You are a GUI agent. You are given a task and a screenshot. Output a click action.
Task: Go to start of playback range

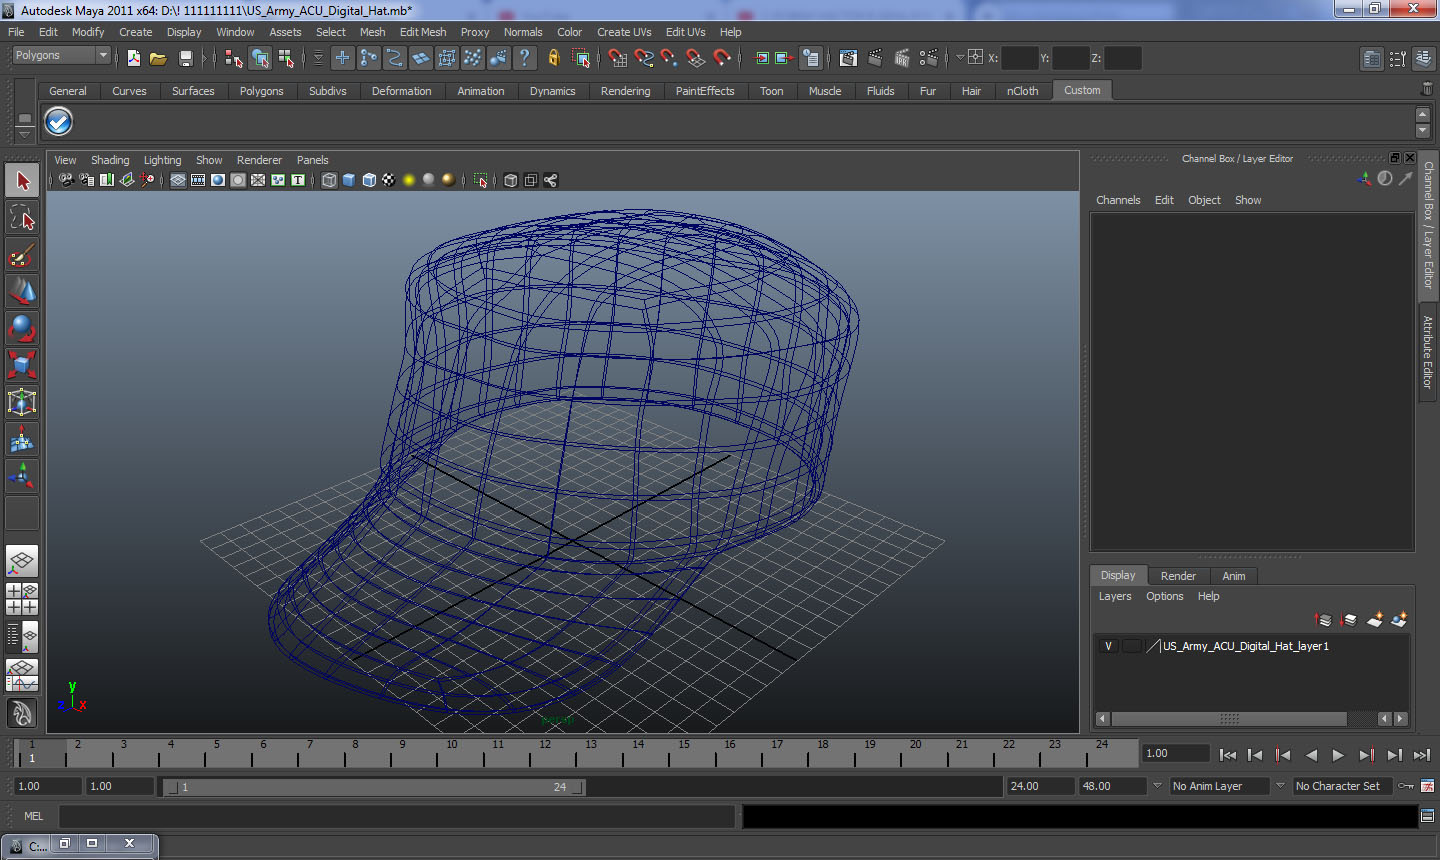[x=1228, y=755]
